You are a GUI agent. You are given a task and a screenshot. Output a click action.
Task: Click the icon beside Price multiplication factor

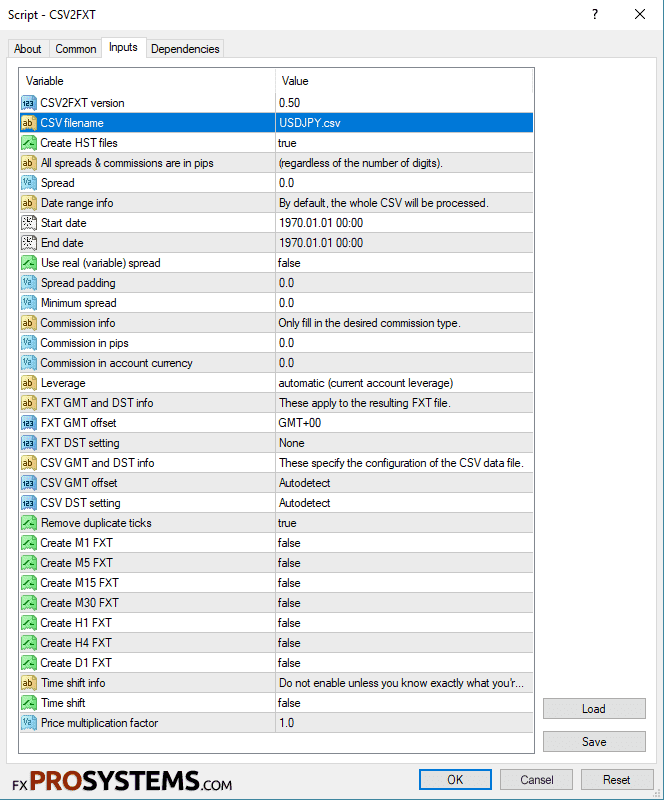29,723
